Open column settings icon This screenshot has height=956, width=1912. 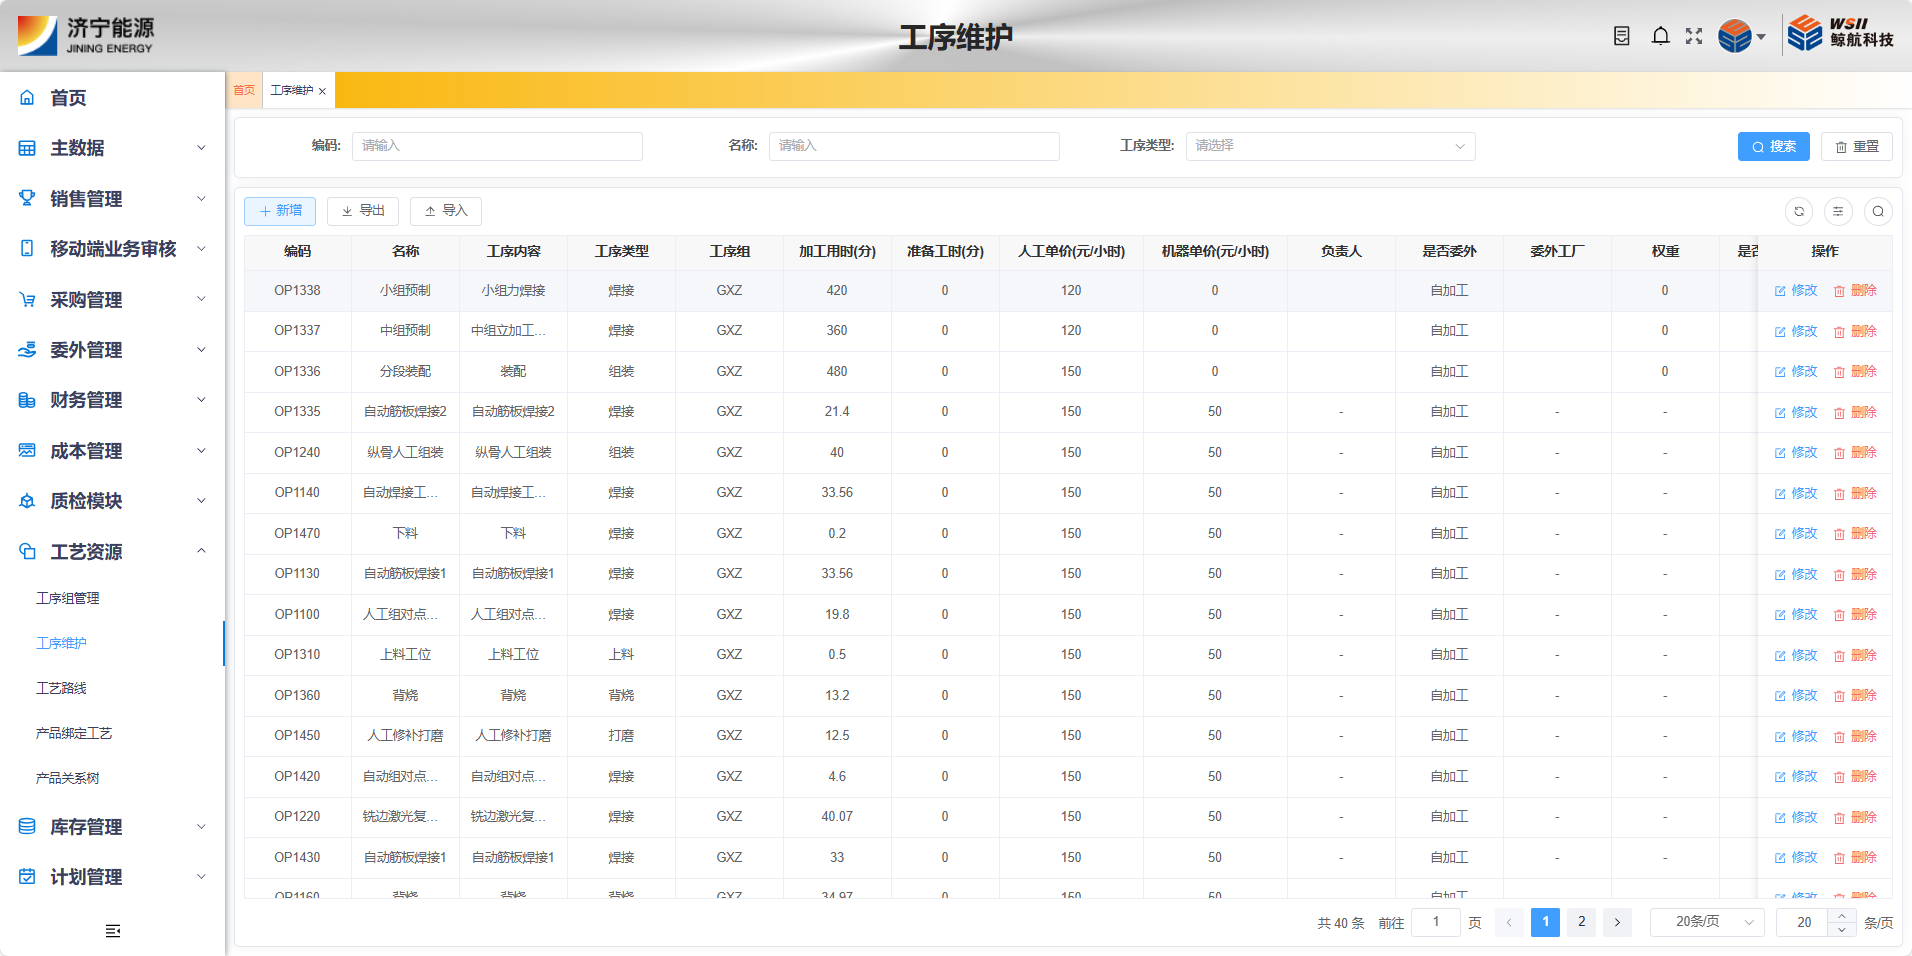1838,211
